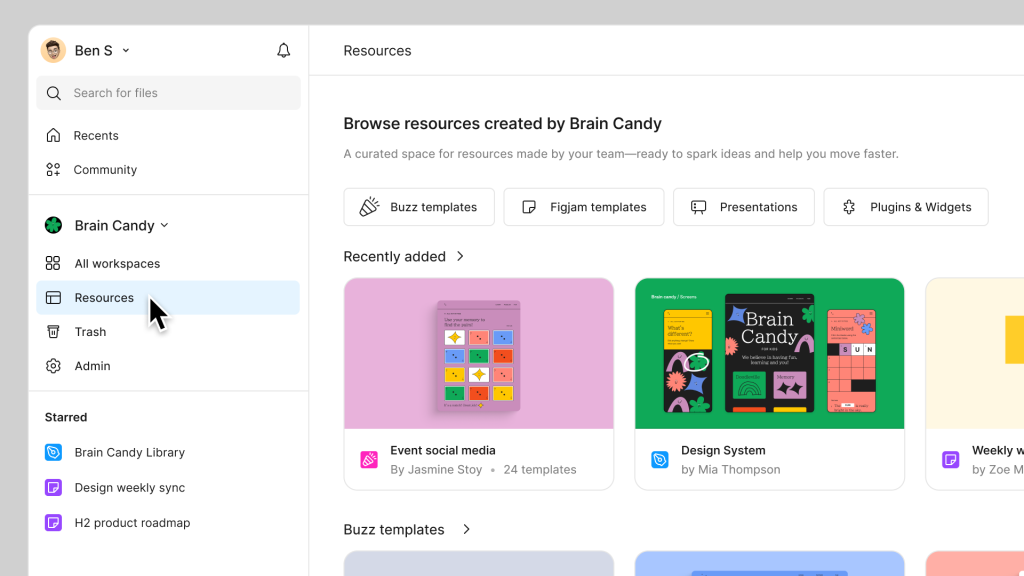Open All workspaces in sidebar
This screenshot has height=576, width=1024.
pyautogui.click(x=117, y=264)
